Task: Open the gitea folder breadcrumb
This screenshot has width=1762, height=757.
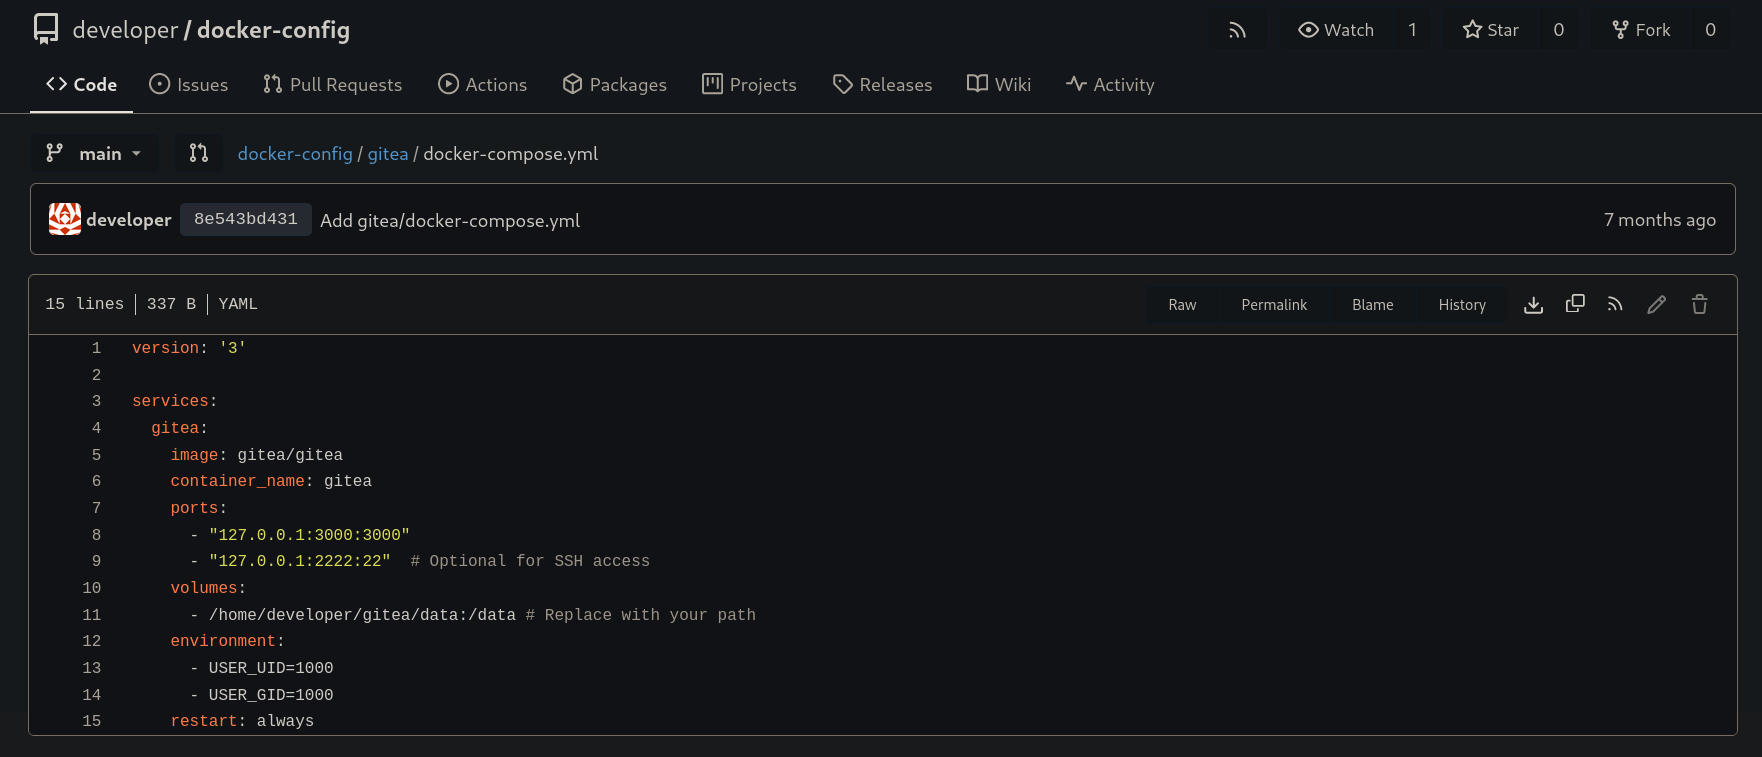Action: (388, 154)
